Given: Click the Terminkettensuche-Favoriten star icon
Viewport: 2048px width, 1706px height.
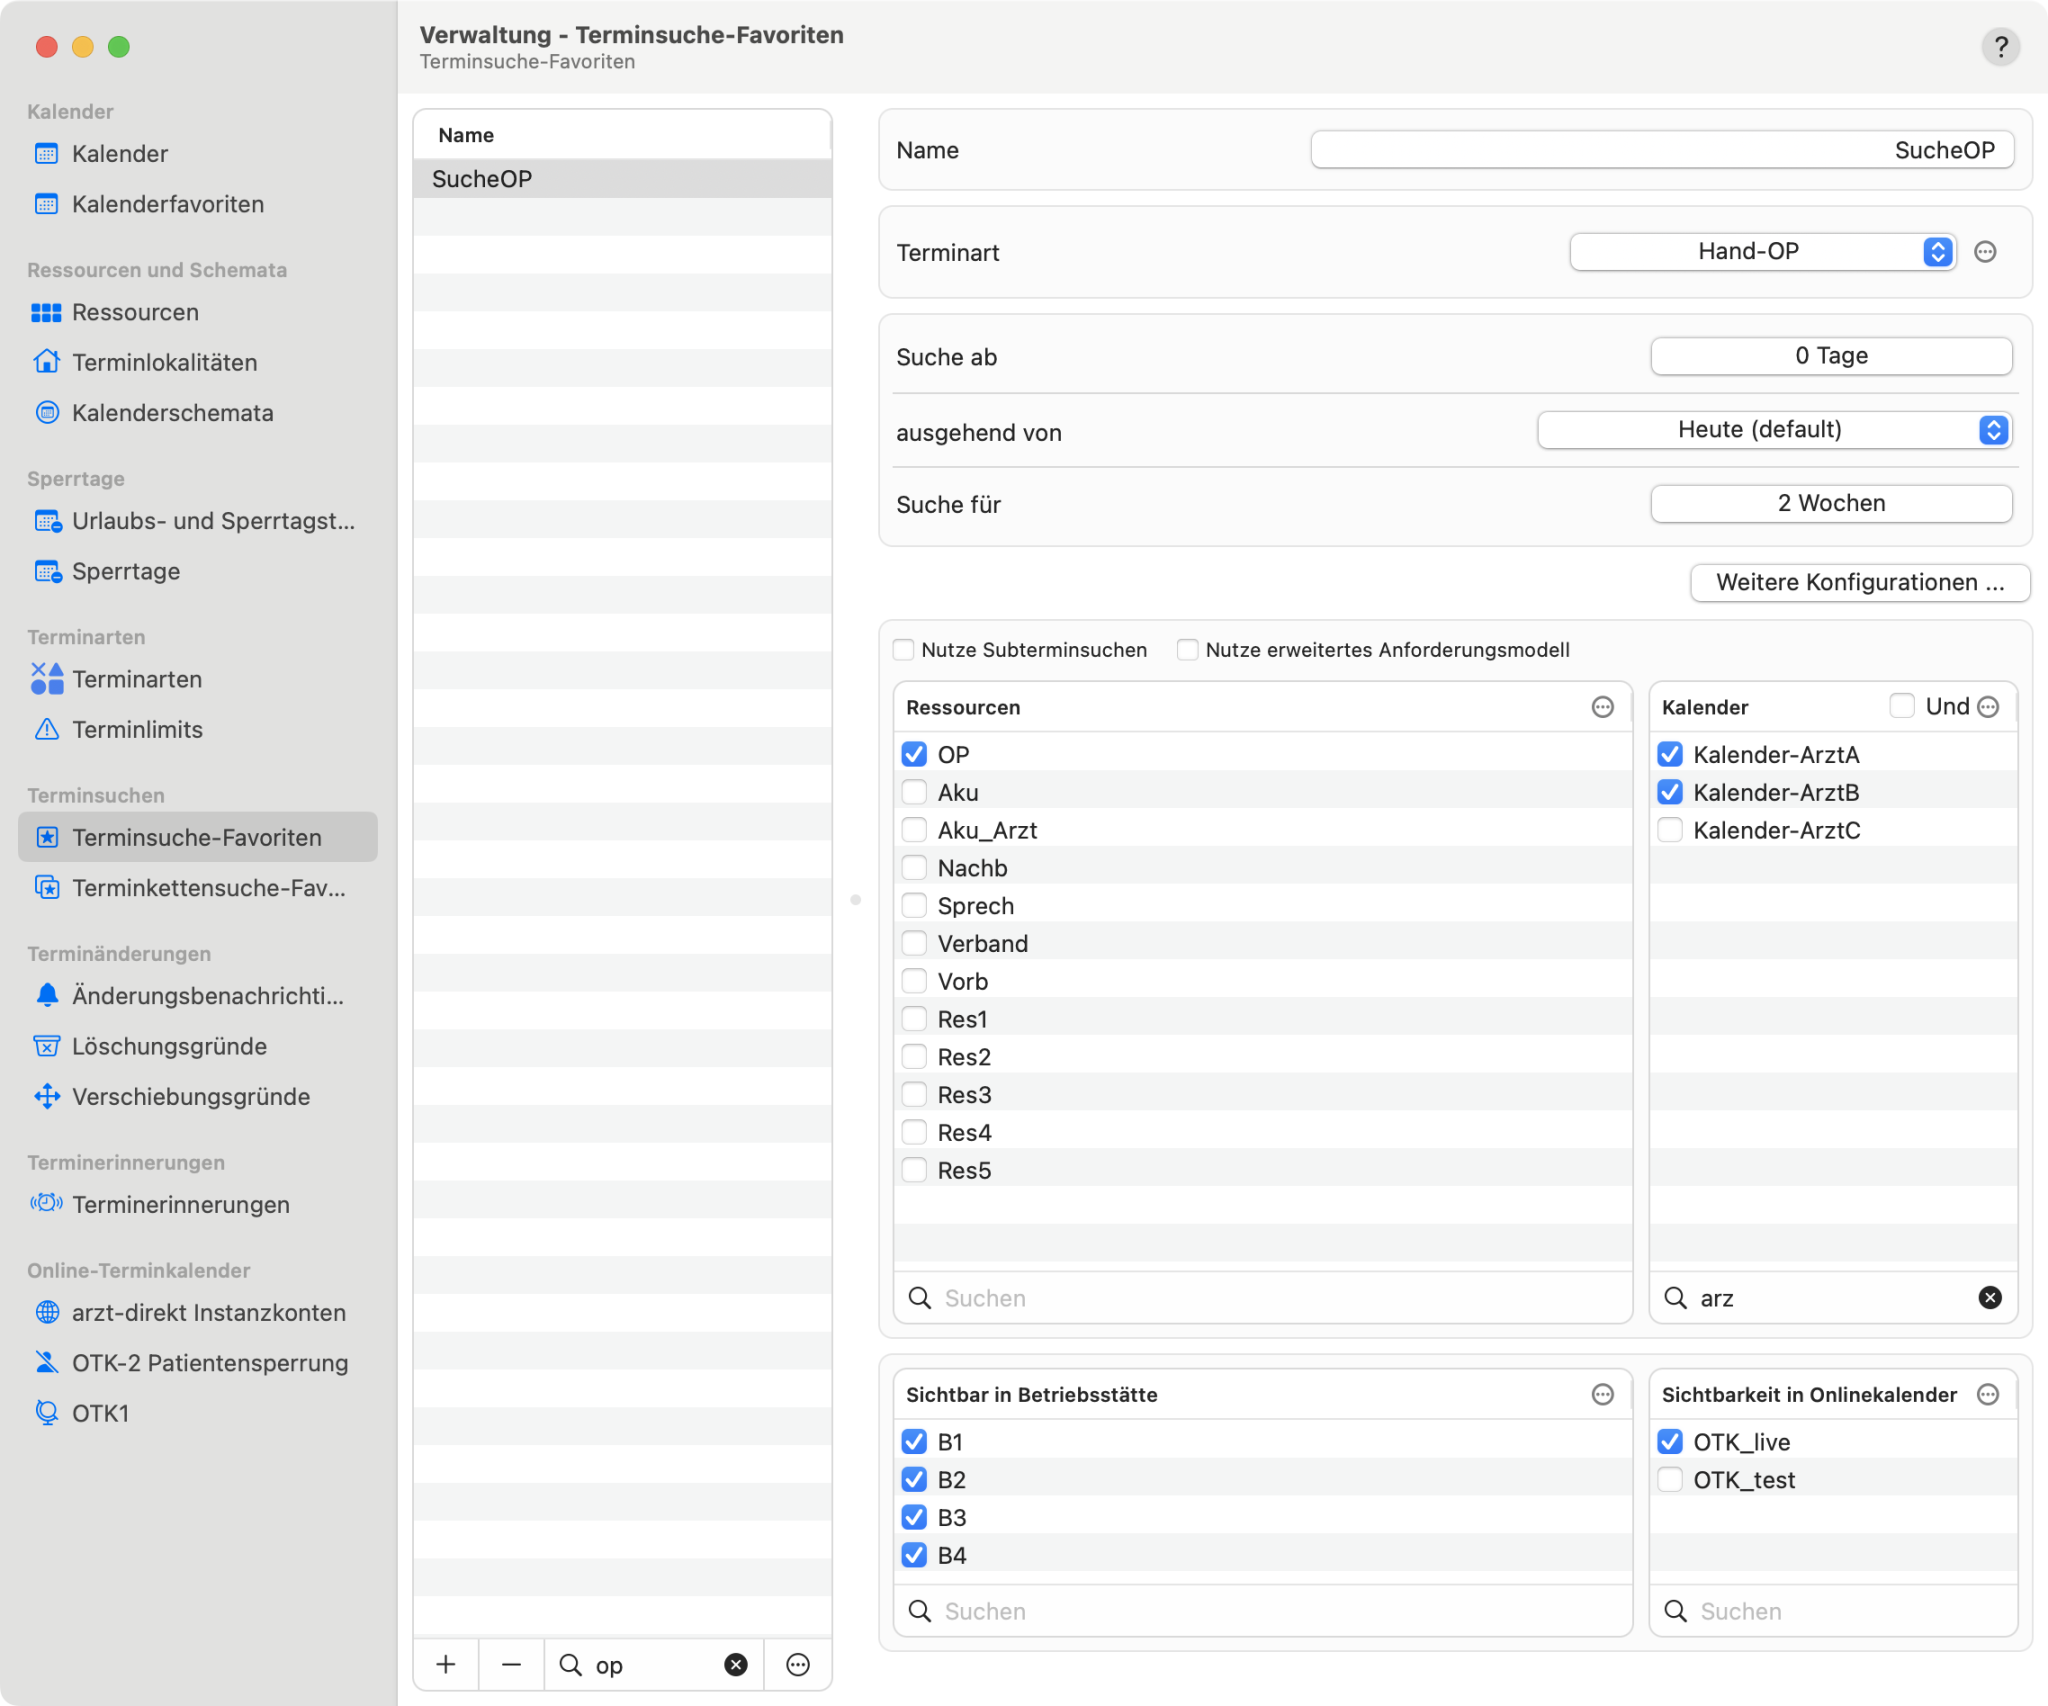Looking at the screenshot, I should [x=46, y=887].
